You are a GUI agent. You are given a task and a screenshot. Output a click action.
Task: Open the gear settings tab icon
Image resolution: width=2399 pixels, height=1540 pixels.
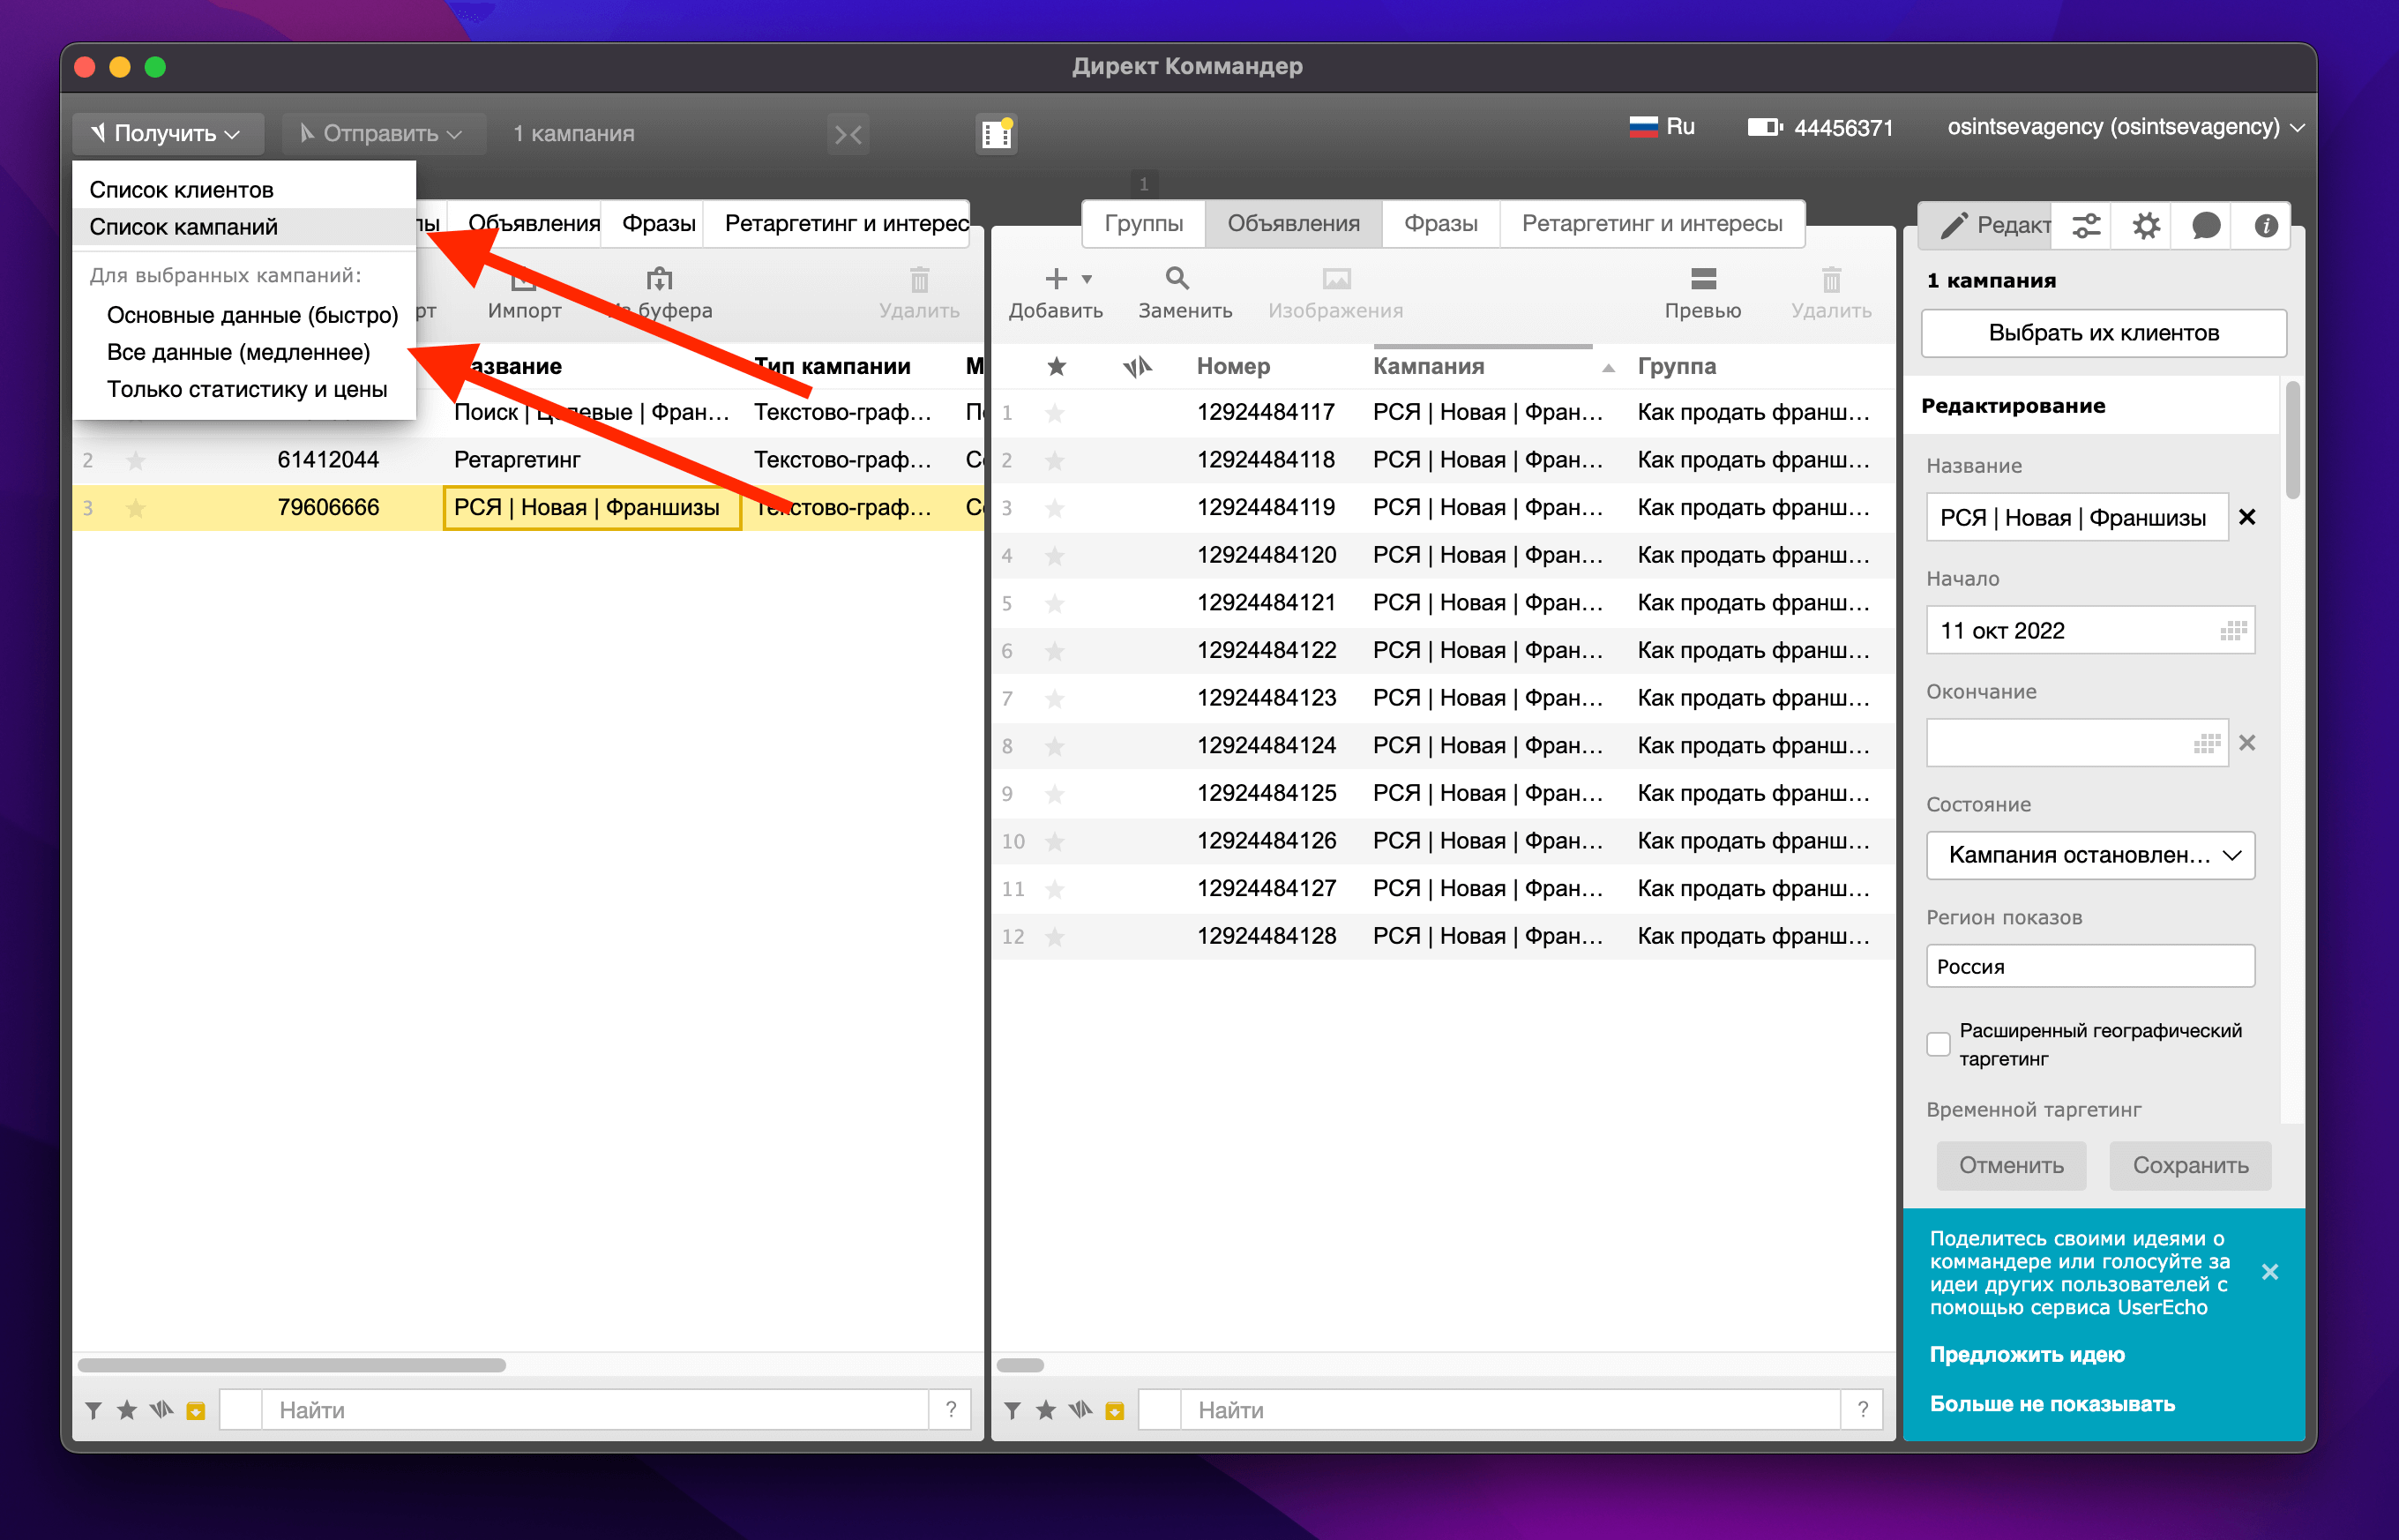2145,226
